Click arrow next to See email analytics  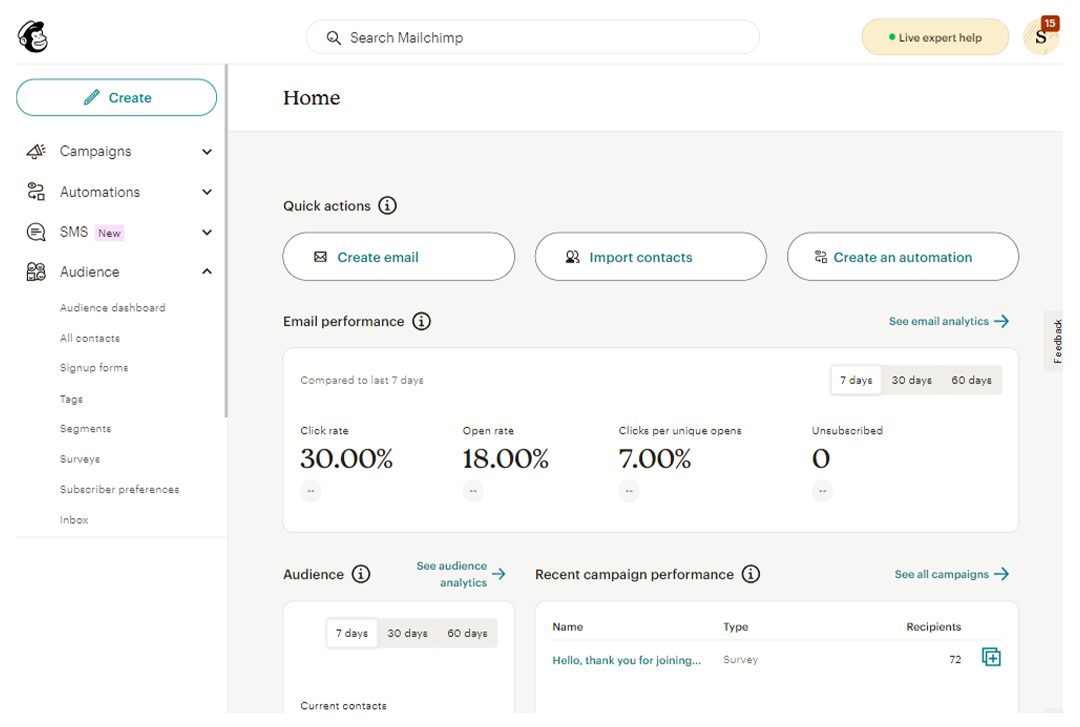[1001, 321]
